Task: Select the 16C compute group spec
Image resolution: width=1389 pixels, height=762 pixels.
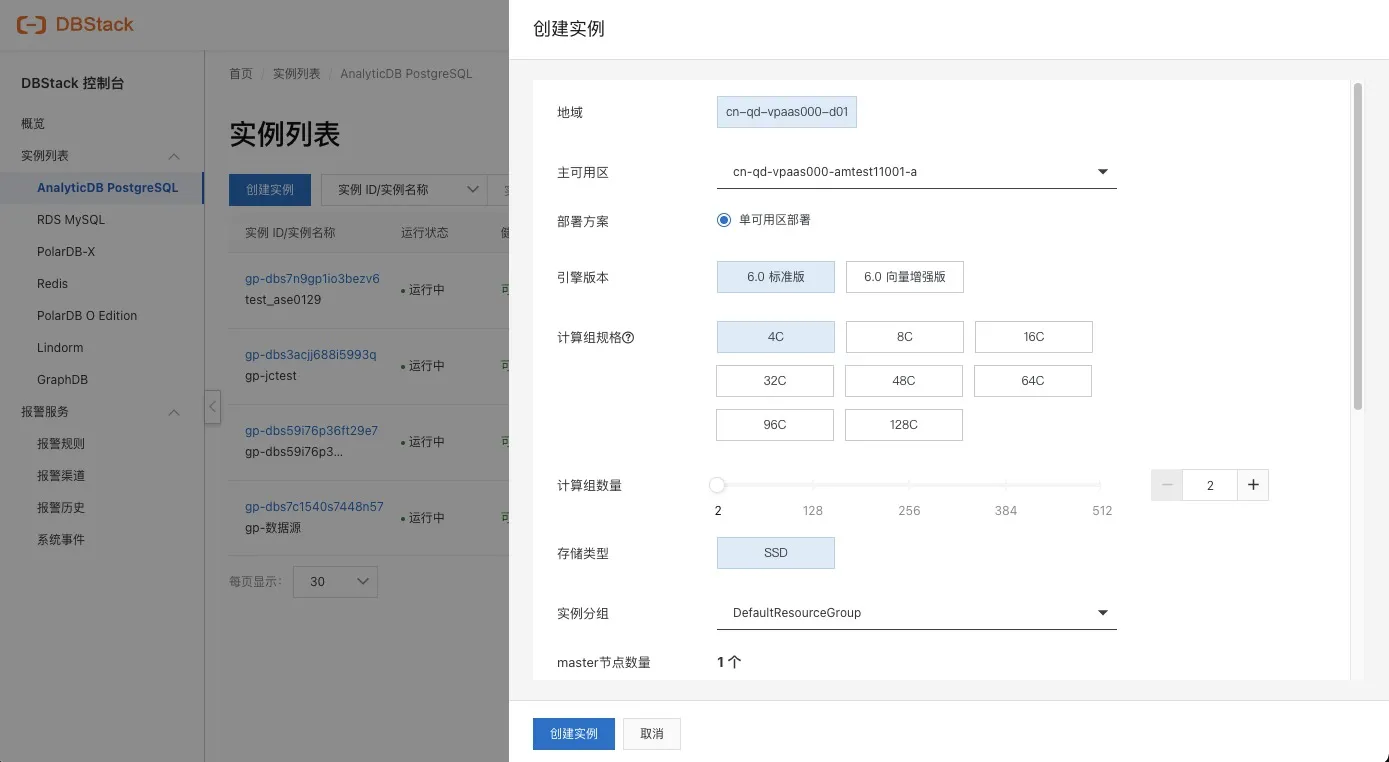Action: [x=1034, y=337]
